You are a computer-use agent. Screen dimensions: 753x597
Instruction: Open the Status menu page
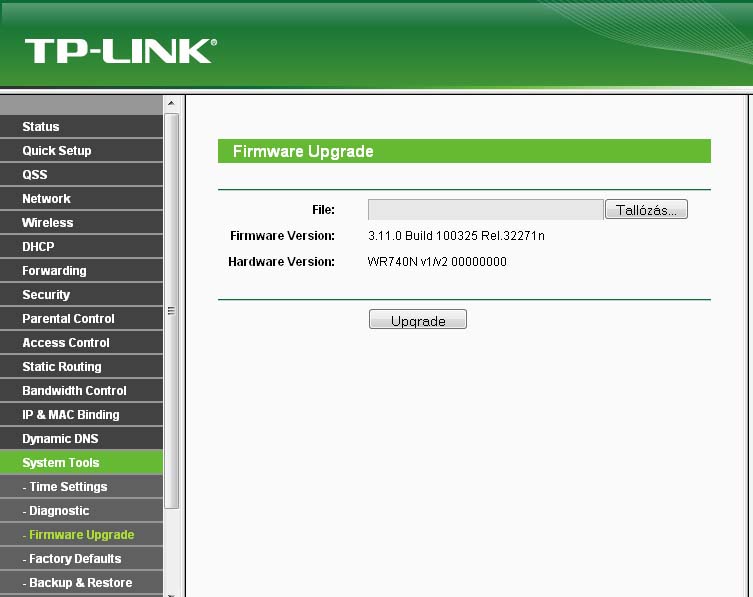(81, 126)
